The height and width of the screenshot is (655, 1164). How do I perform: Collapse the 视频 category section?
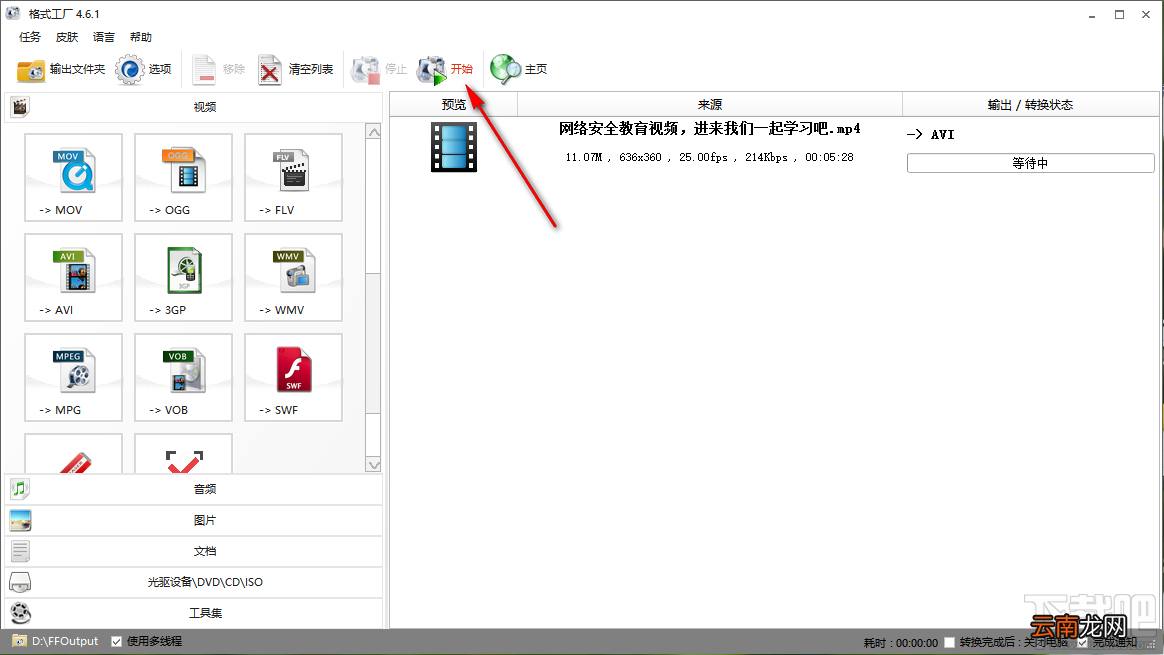pos(194,108)
